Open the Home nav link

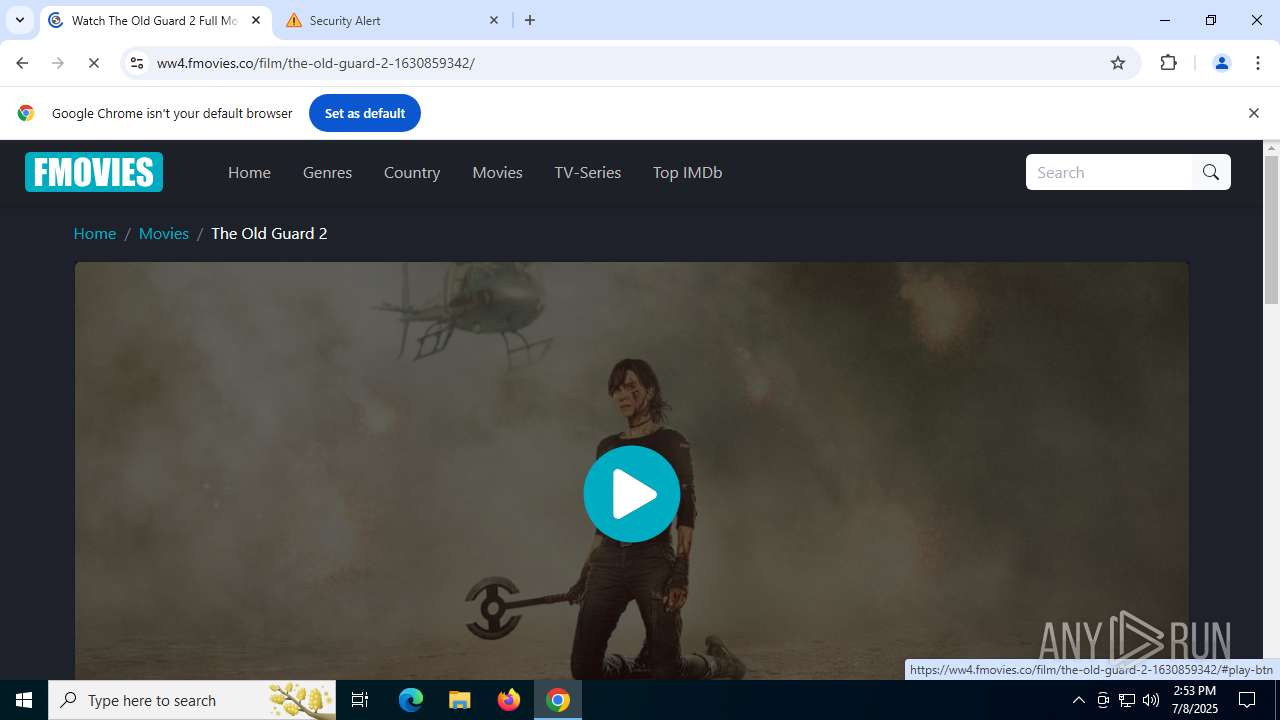point(249,172)
